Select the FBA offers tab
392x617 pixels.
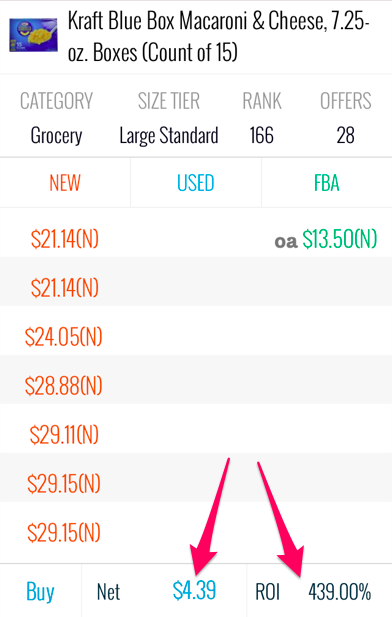(326, 183)
